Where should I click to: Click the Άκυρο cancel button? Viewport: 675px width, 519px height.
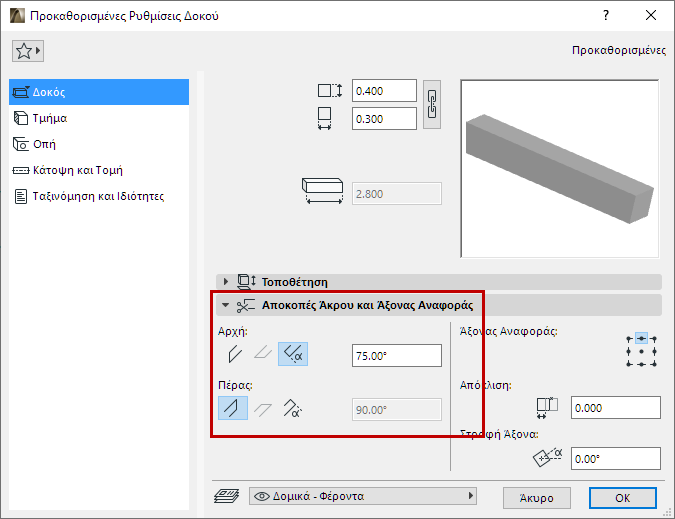click(x=536, y=498)
